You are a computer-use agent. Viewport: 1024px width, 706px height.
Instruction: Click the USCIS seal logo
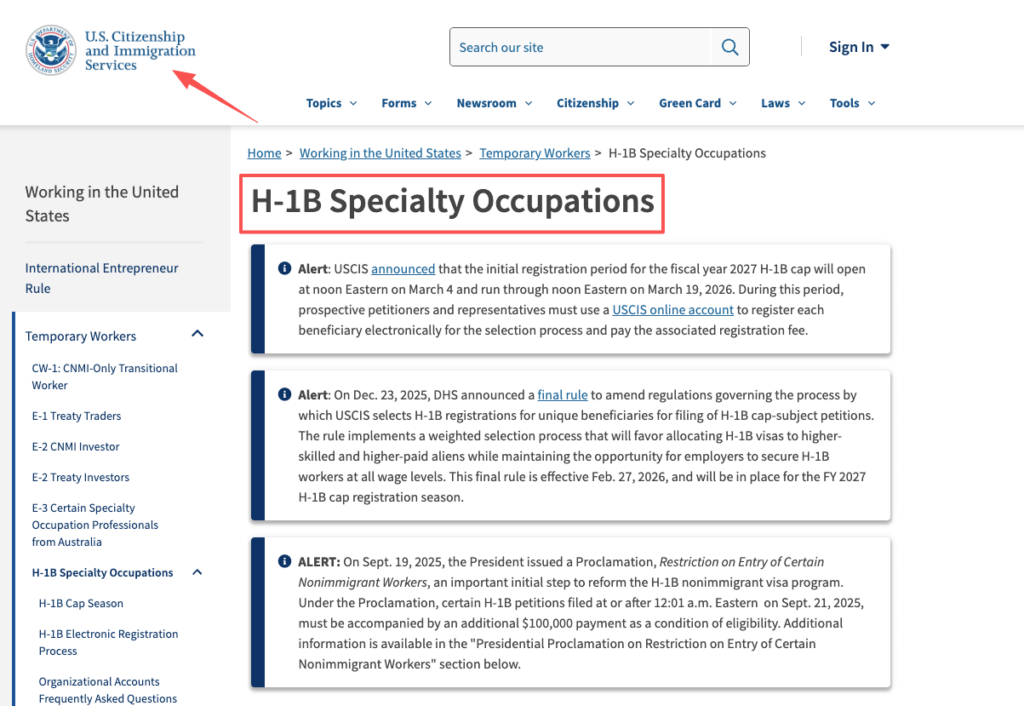click(50, 47)
